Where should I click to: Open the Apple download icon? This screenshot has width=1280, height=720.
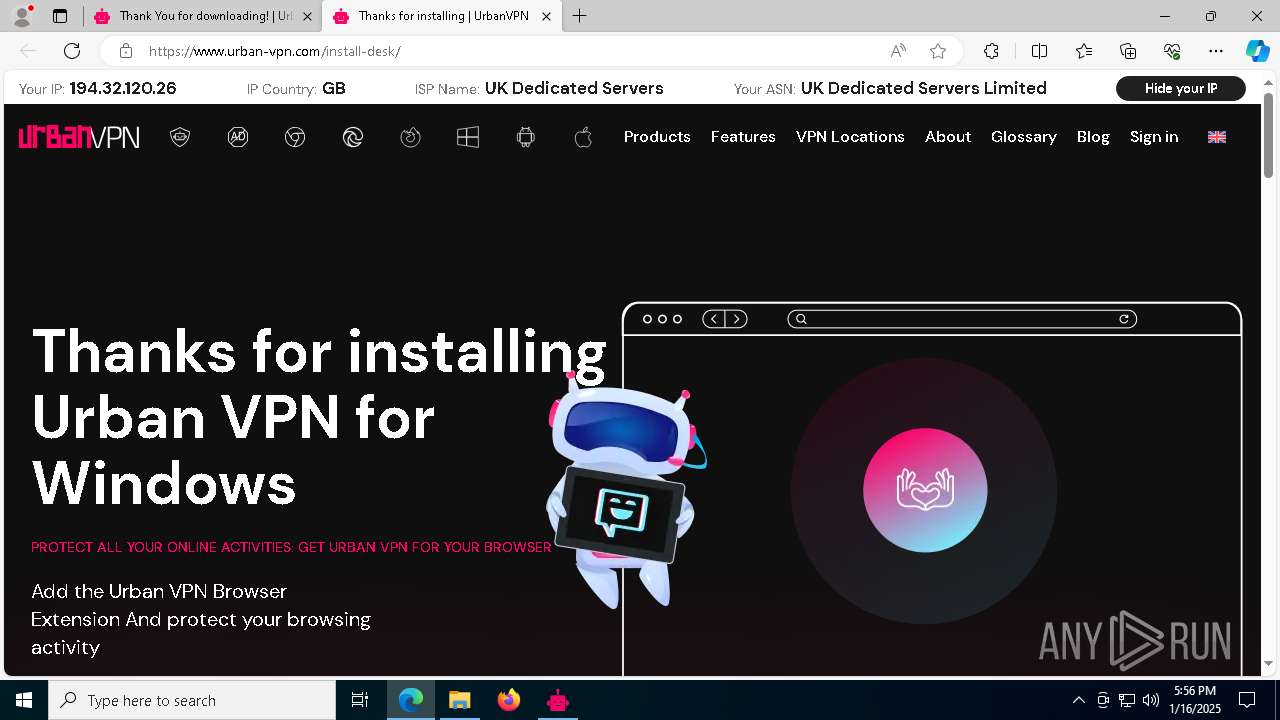pyautogui.click(x=584, y=137)
